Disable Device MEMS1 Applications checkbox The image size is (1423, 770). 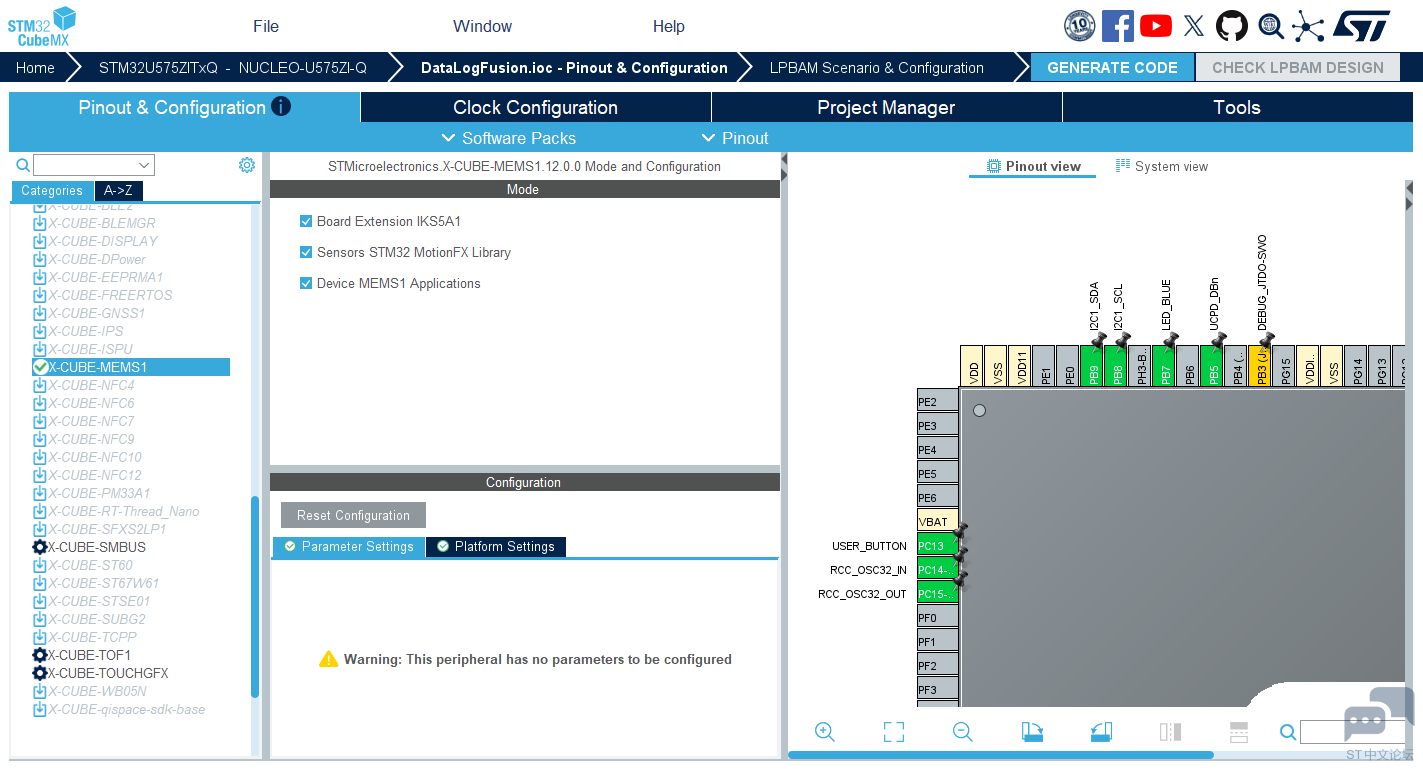coord(306,283)
